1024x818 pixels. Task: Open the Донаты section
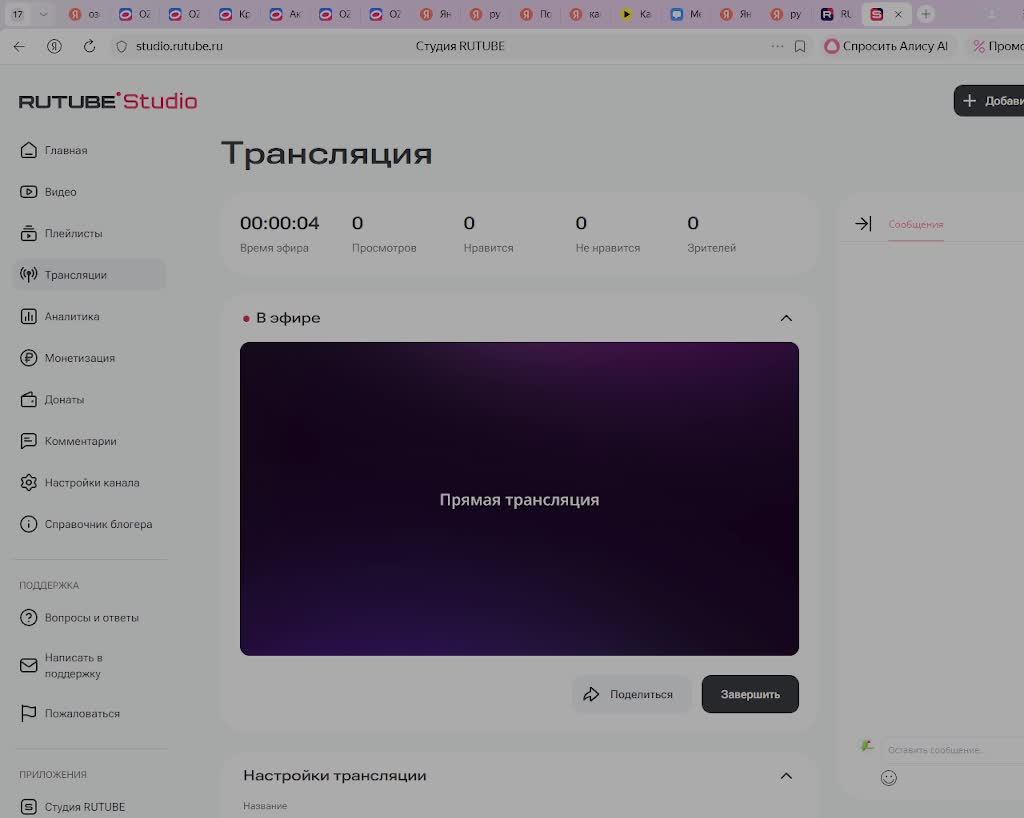[52, 400]
